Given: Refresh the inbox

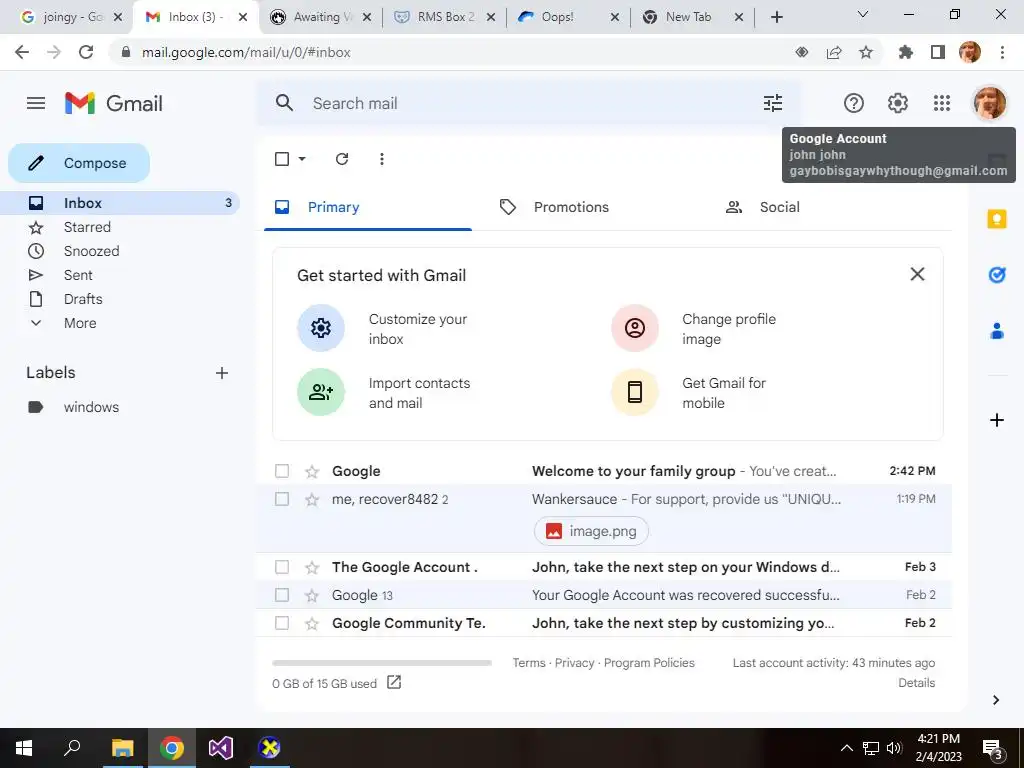Looking at the screenshot, I should pyautogui.click(x=342, y=159).
